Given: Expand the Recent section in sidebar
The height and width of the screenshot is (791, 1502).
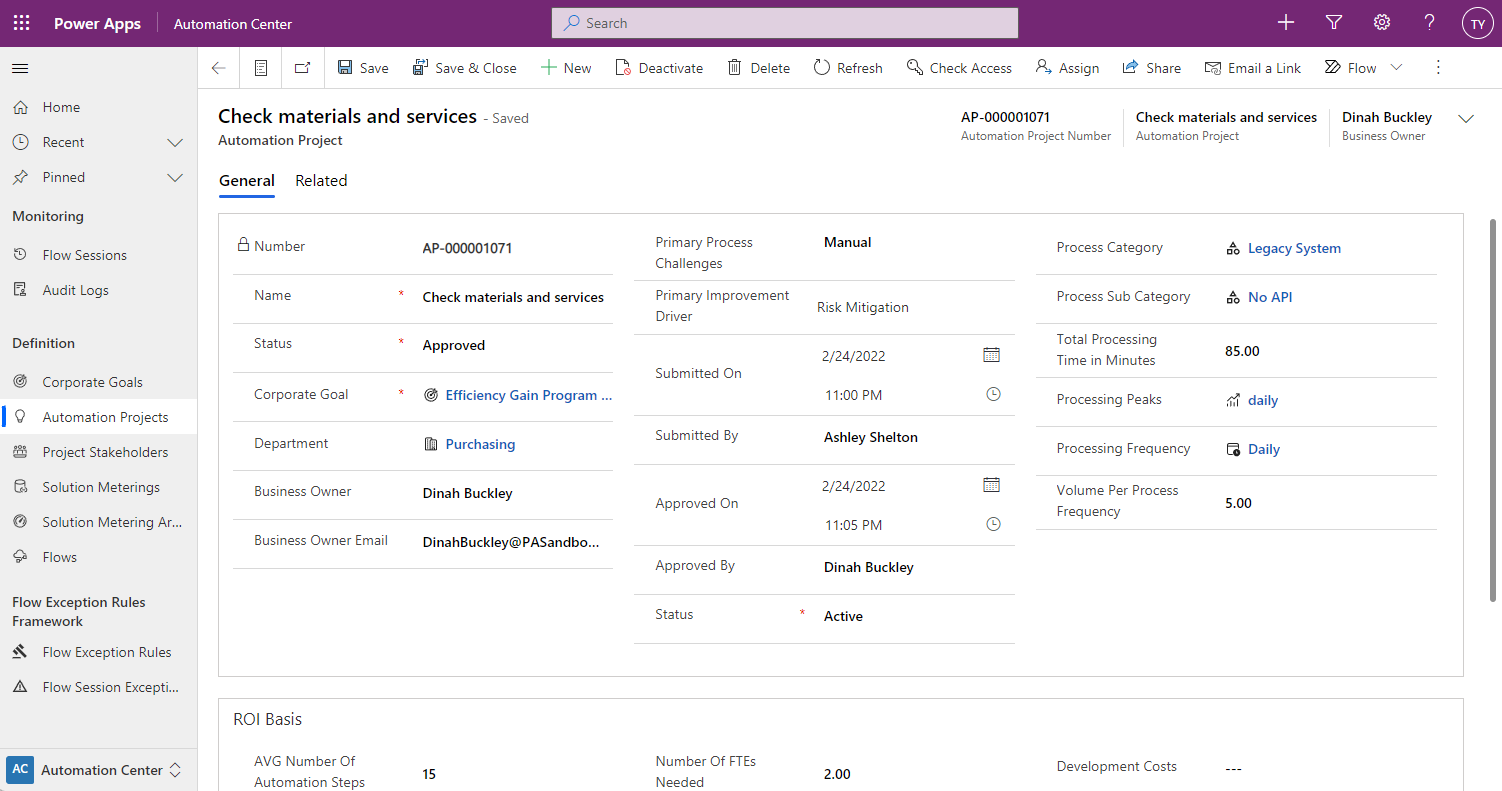Looking at the screenshot, I should pyautogui.click(x=175, y=142).
